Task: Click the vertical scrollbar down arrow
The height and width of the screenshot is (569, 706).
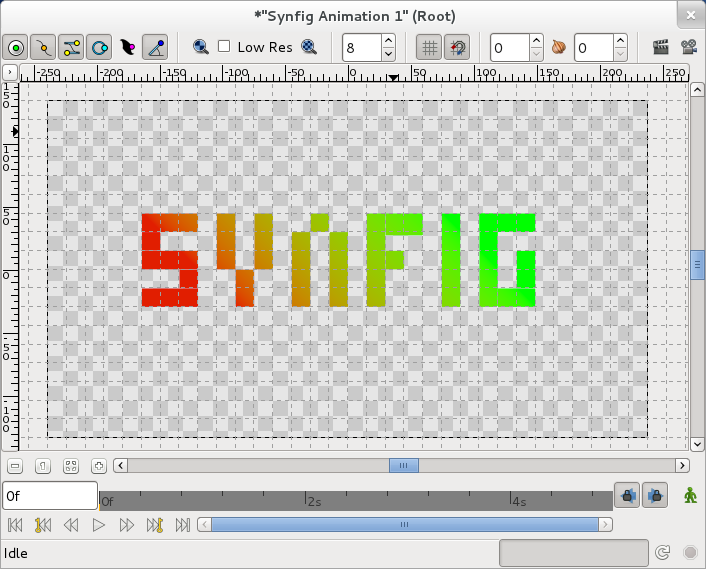Action: pyautogui.click(x=697, y=444)
